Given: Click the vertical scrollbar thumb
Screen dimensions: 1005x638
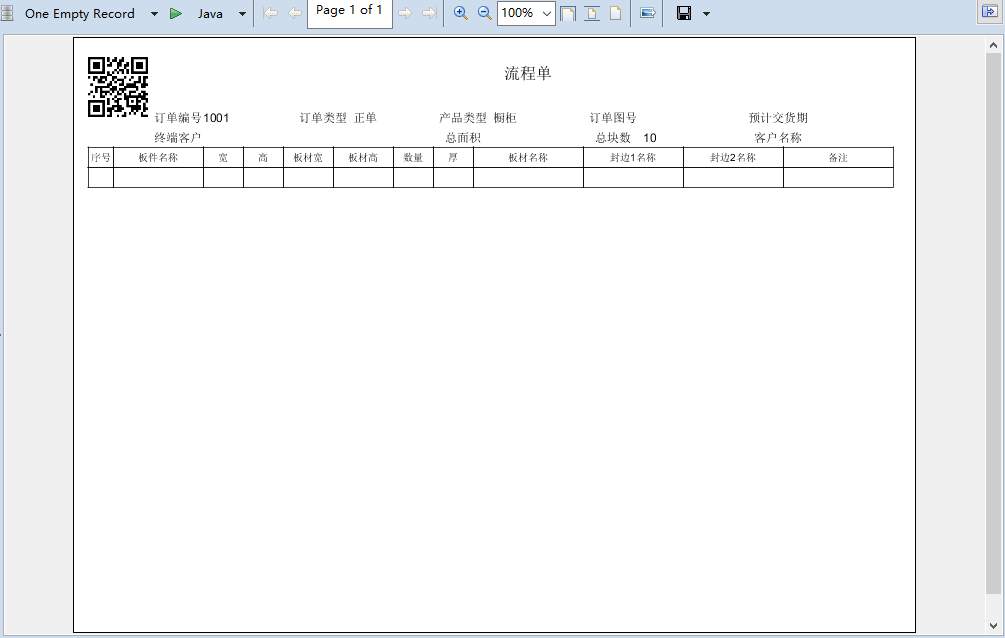Looking at the screenshot, I should click(x=993, y=324).
